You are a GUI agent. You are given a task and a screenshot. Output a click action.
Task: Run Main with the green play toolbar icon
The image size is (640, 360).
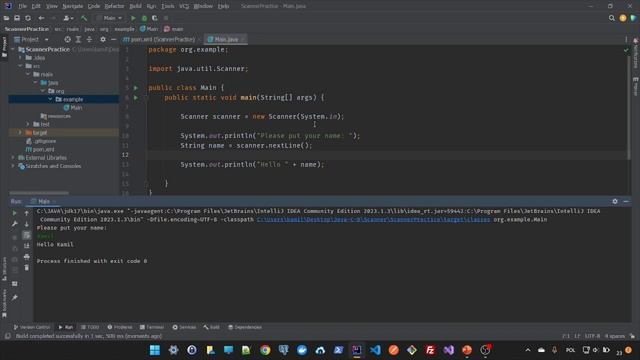pos(133,18)
